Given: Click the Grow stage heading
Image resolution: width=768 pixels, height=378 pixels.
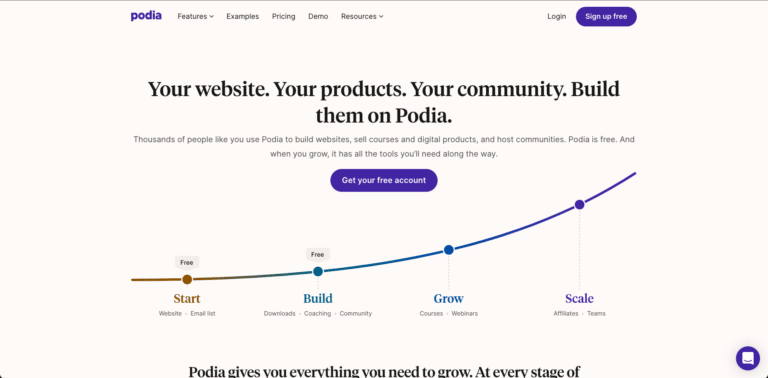Looking at the screenshot, I should point(449,299).
